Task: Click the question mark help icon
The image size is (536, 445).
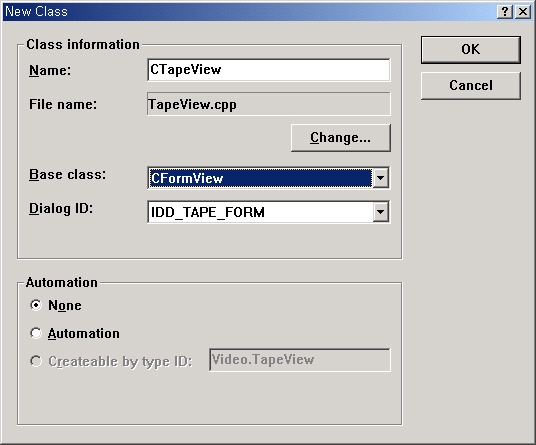Action: click(505, 12)
